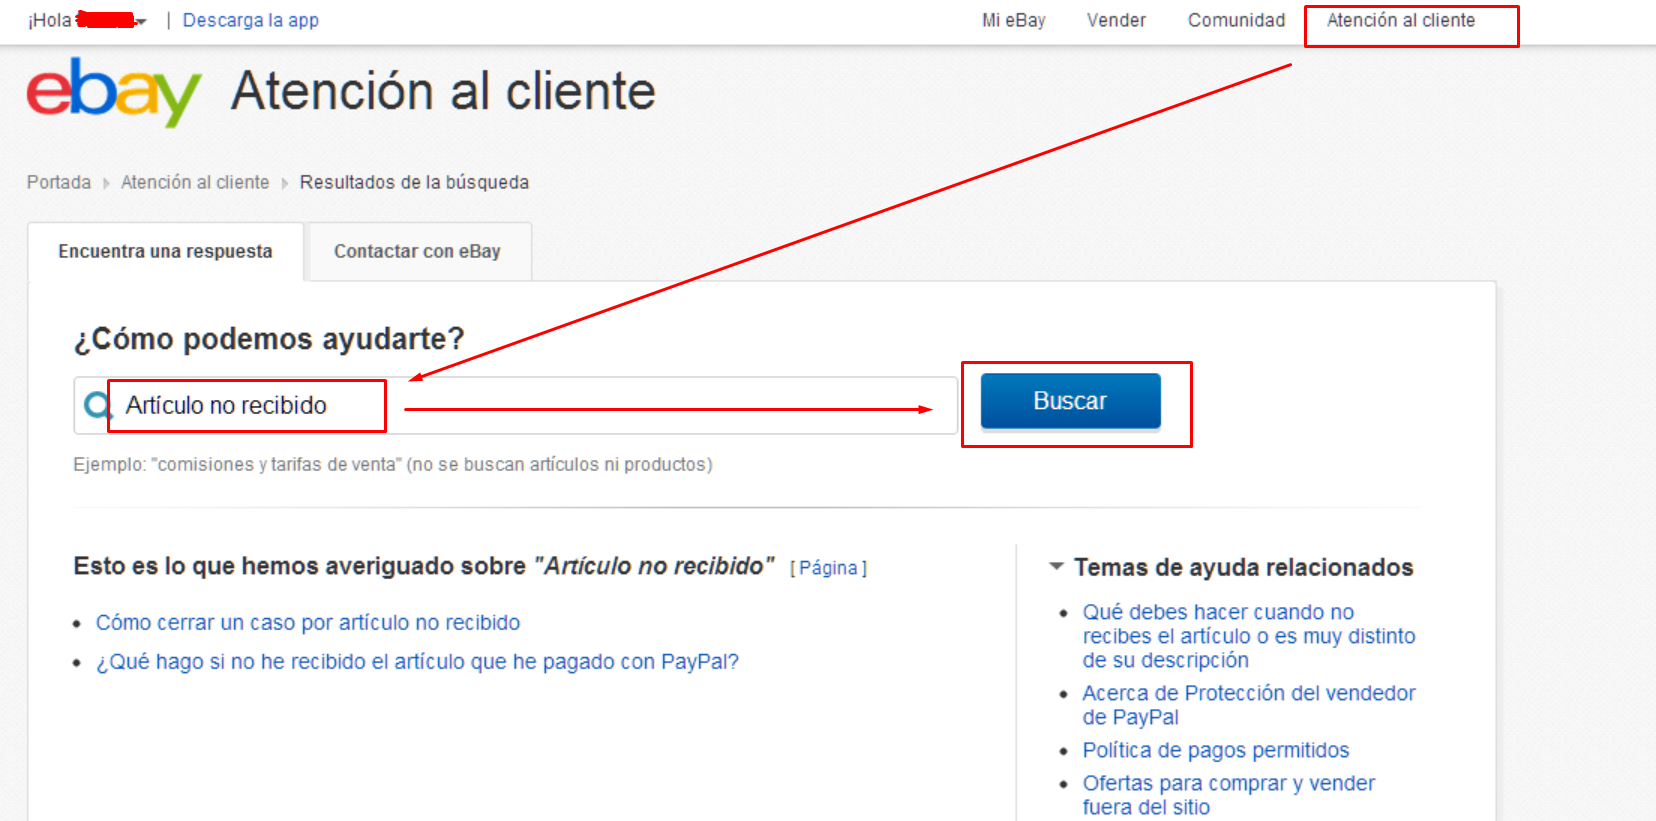
Task: Click the Buscar button
Action: pos(1070,401)
